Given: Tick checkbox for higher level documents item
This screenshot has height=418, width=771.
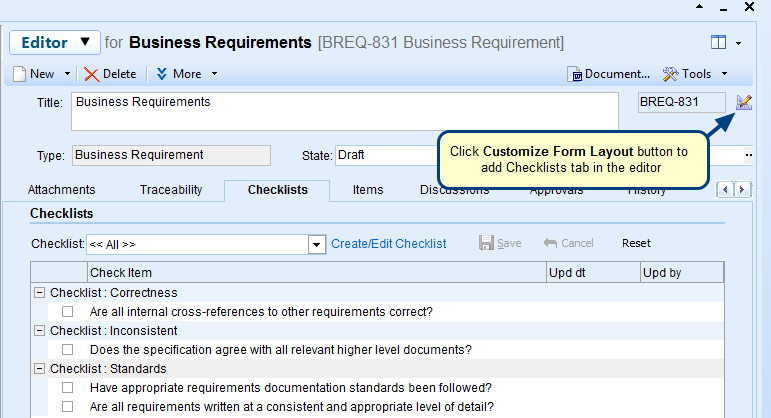Looking at the screenshot, I should pyautogui.click(x=68, y=350).
